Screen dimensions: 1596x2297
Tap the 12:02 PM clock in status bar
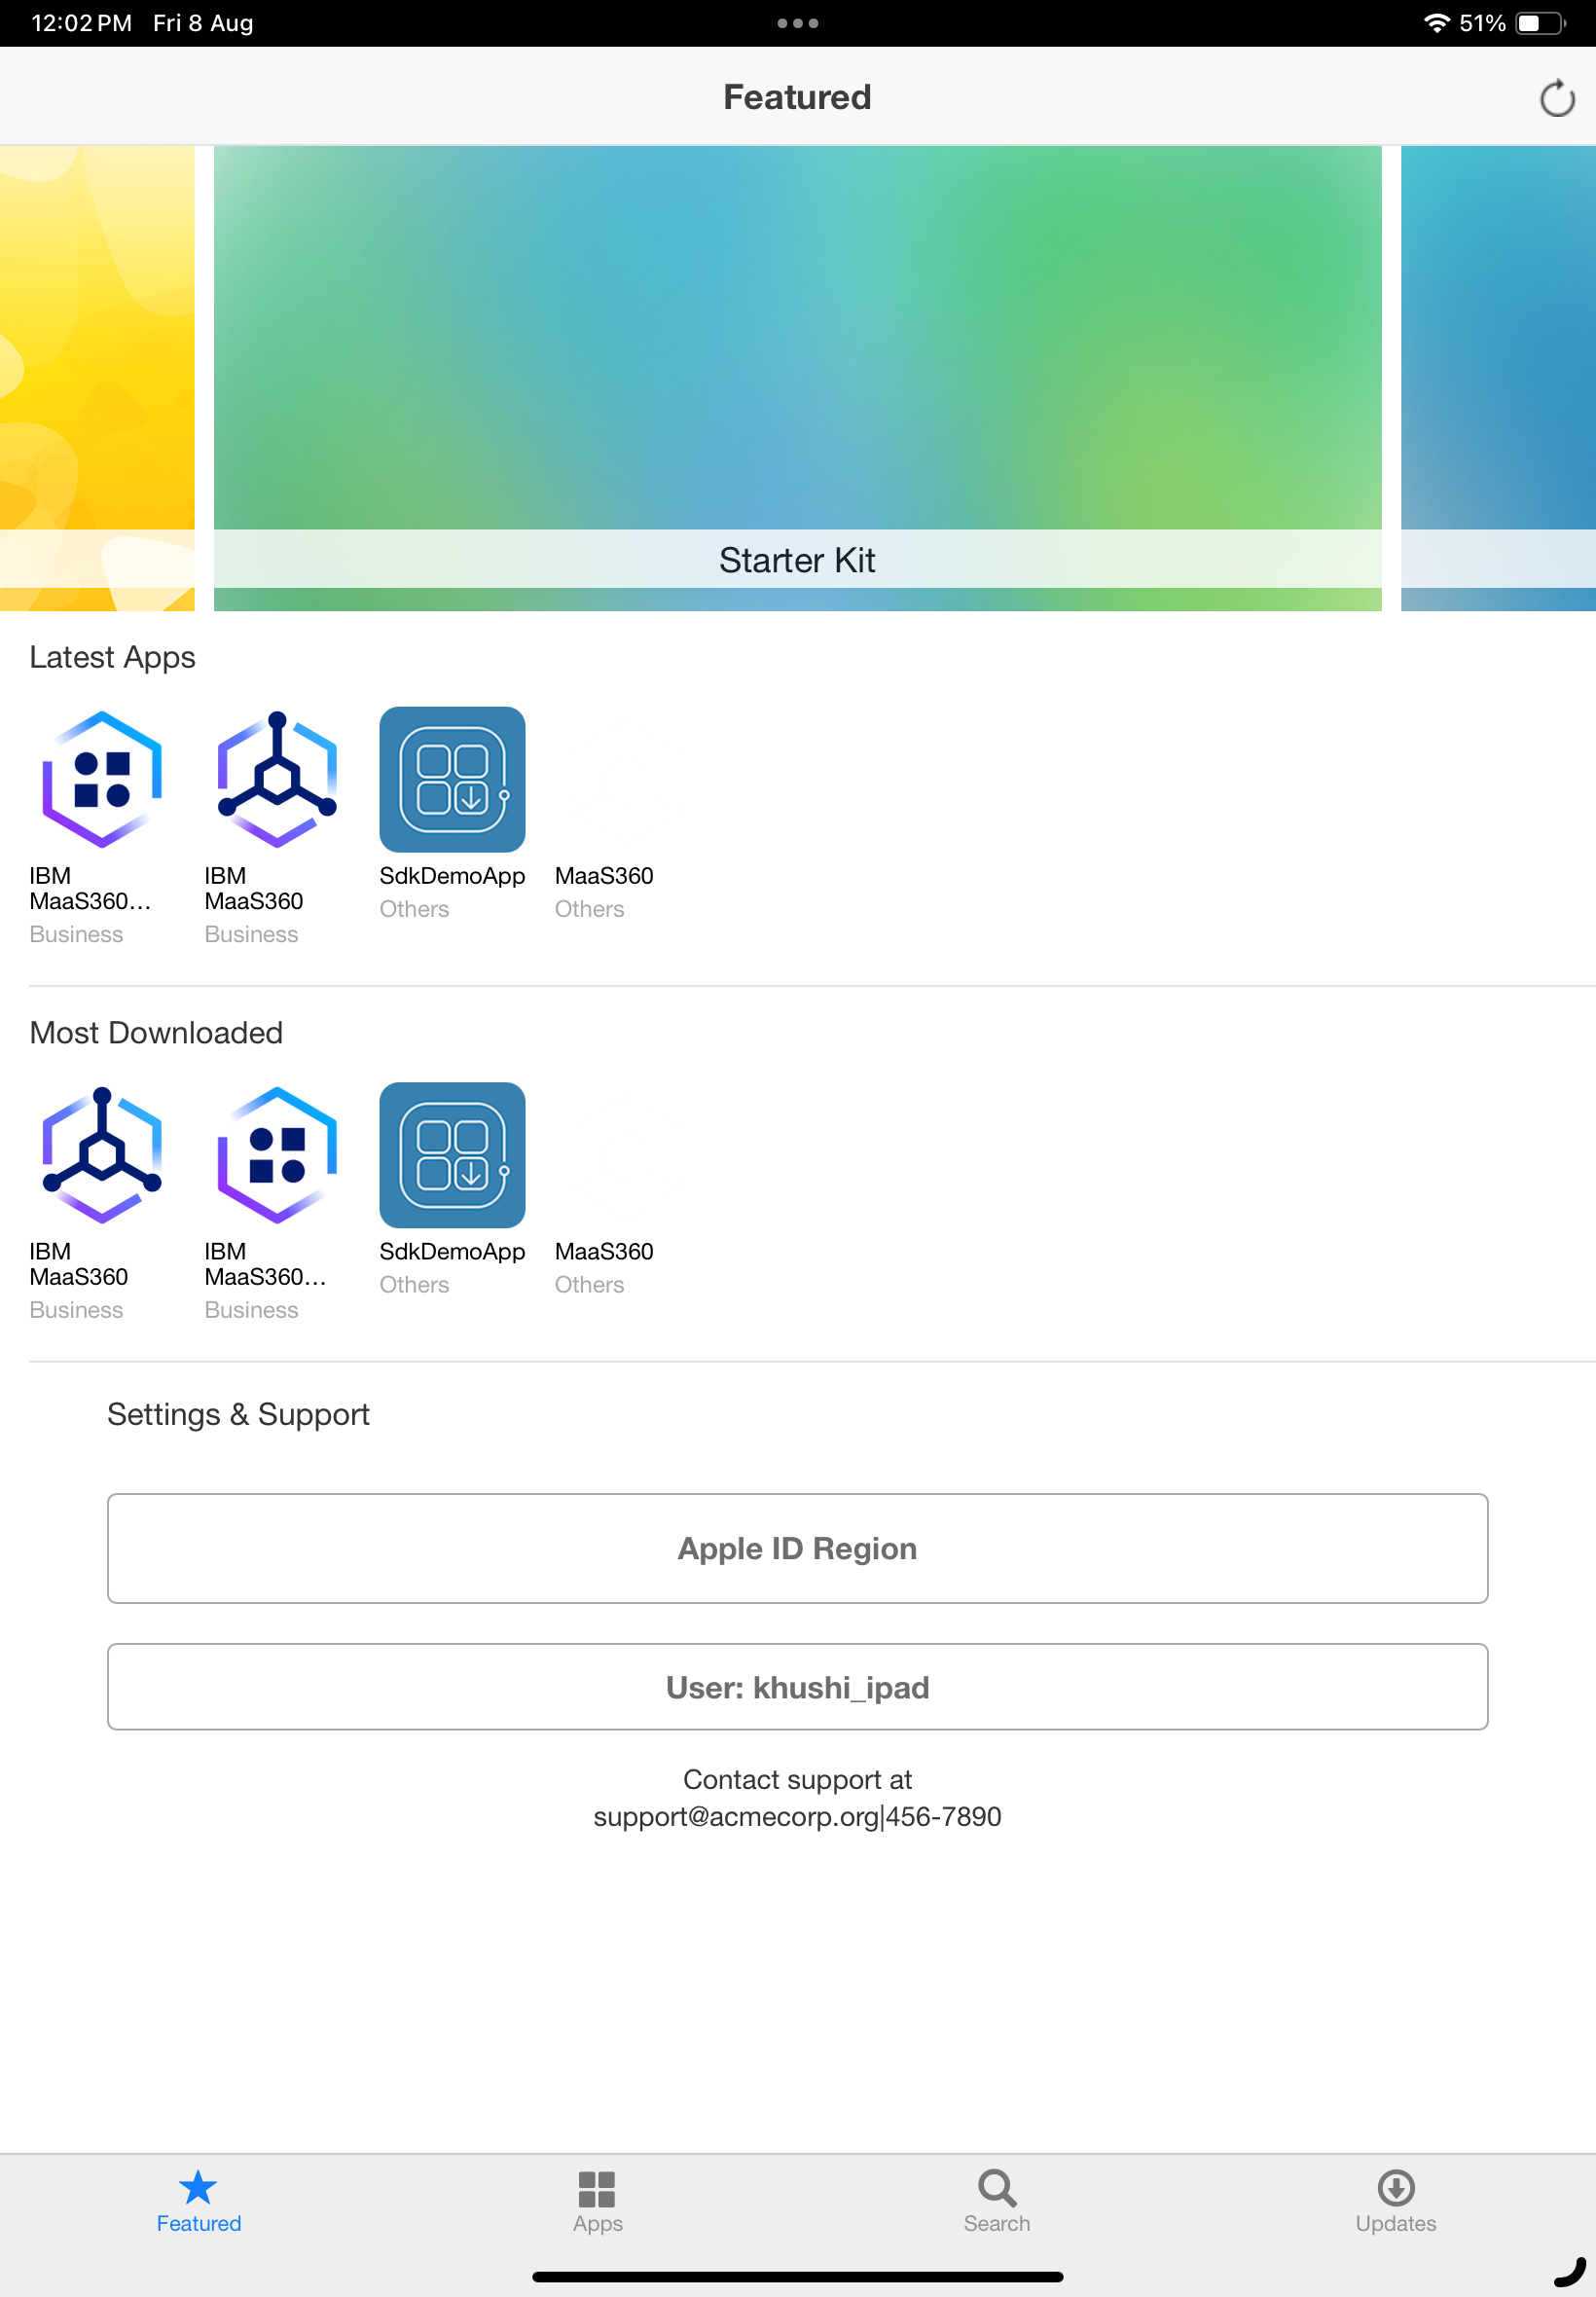[82, 23]
